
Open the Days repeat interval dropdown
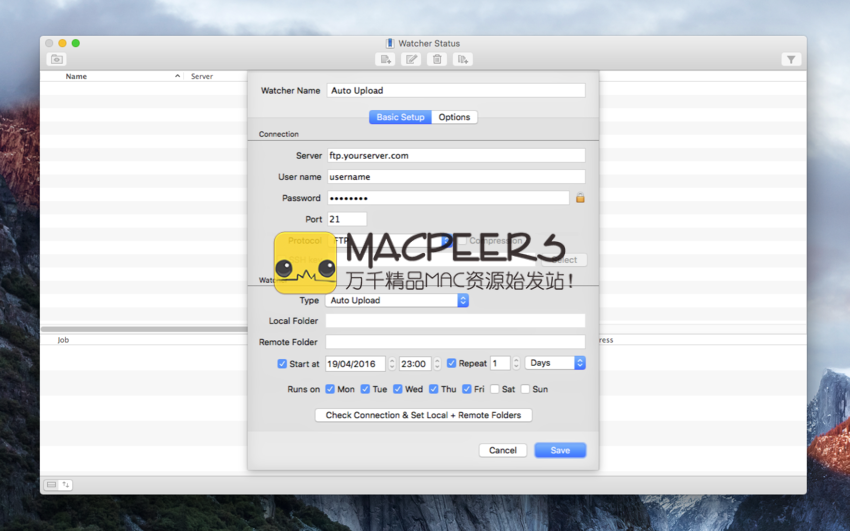tap(555, 363)
